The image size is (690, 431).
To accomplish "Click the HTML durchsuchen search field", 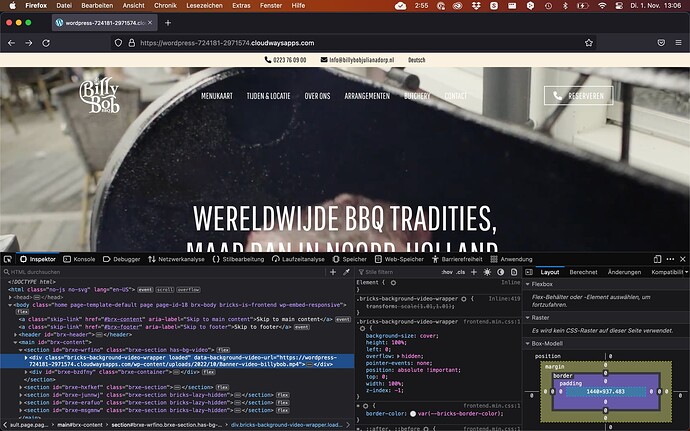I will [163, 272].
